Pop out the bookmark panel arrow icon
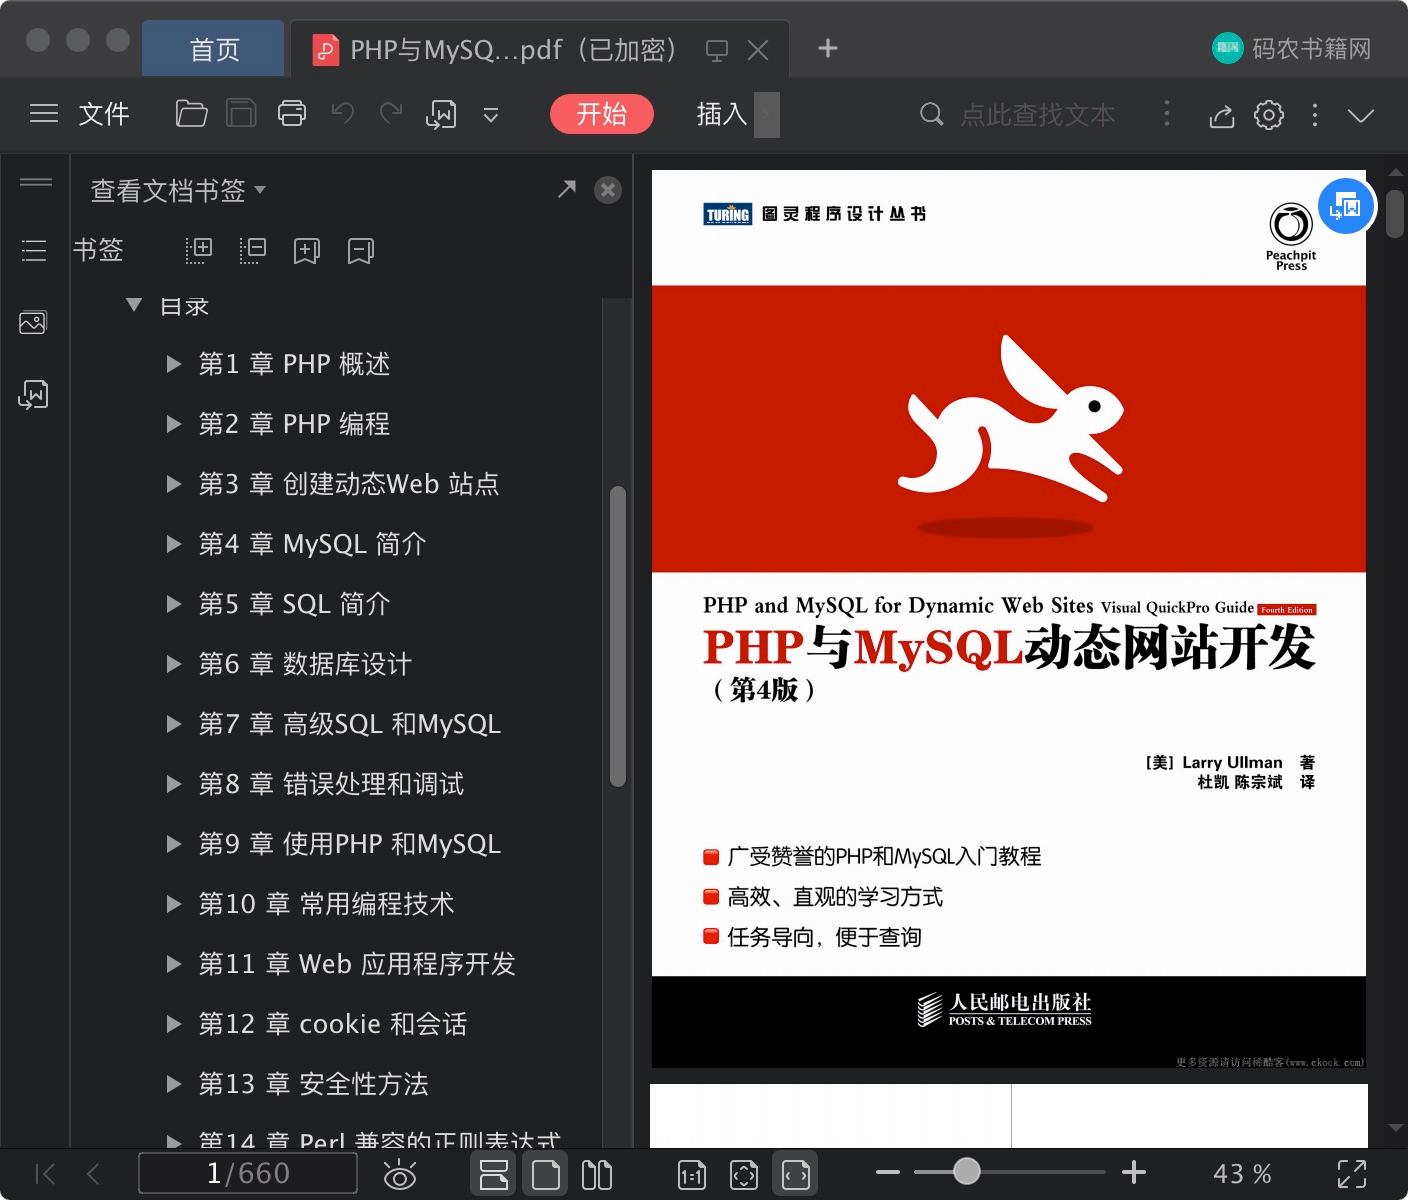 click(567, 189)
